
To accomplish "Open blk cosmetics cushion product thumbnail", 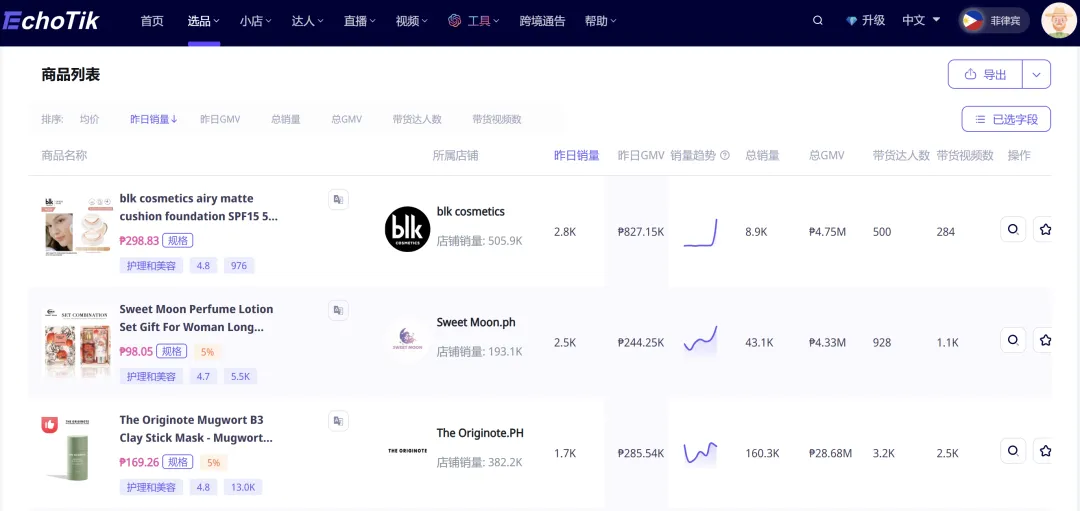I will coord(78,227).
